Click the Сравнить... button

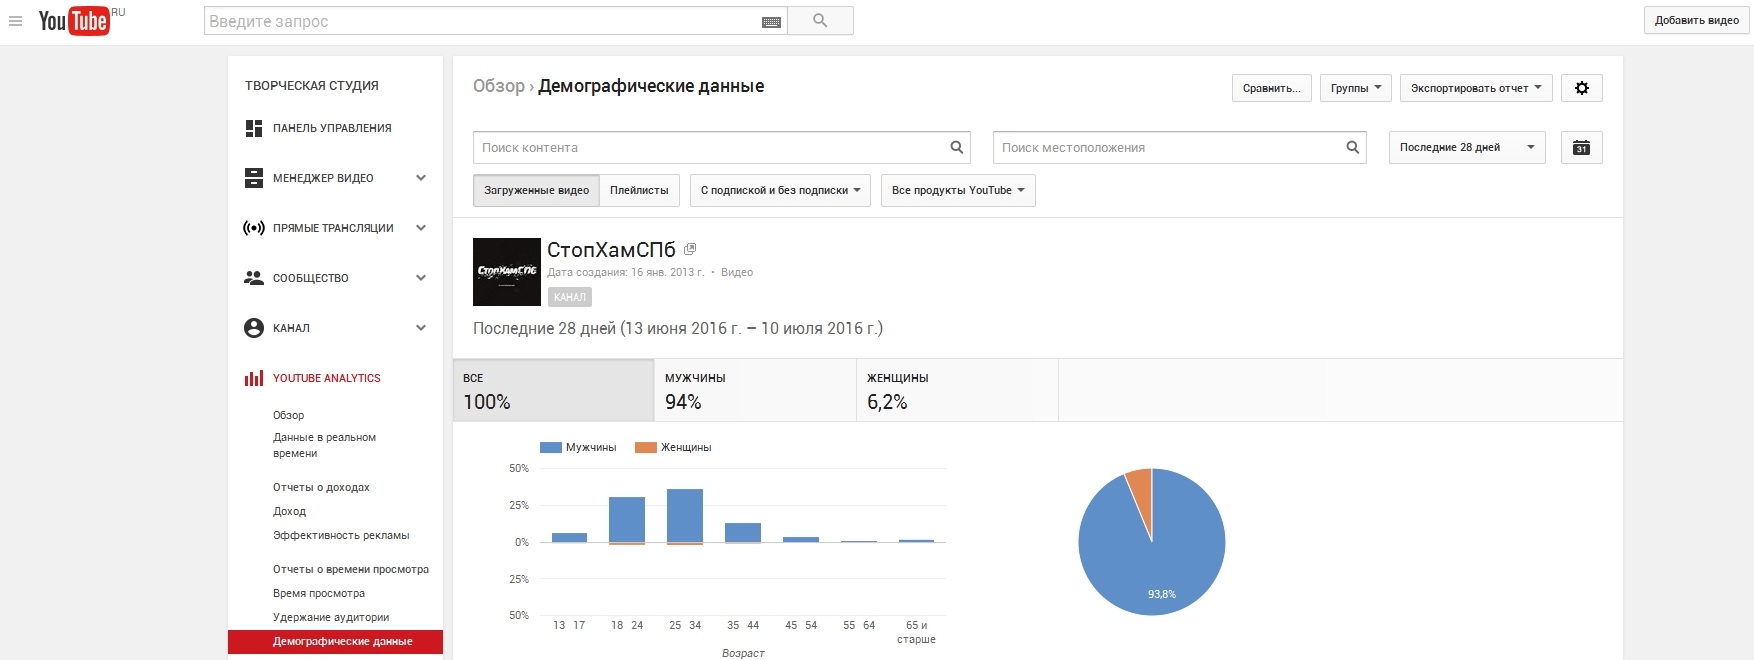pyautogui.click(x=1272, y=88)
